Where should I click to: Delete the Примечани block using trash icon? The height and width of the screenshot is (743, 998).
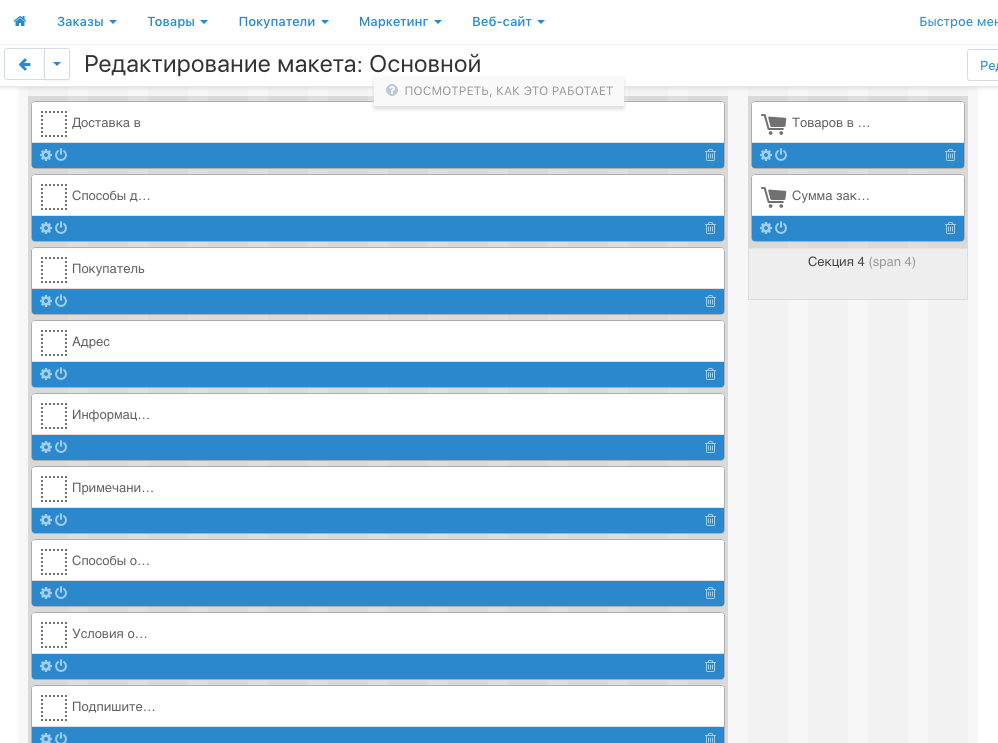[710, 520]
